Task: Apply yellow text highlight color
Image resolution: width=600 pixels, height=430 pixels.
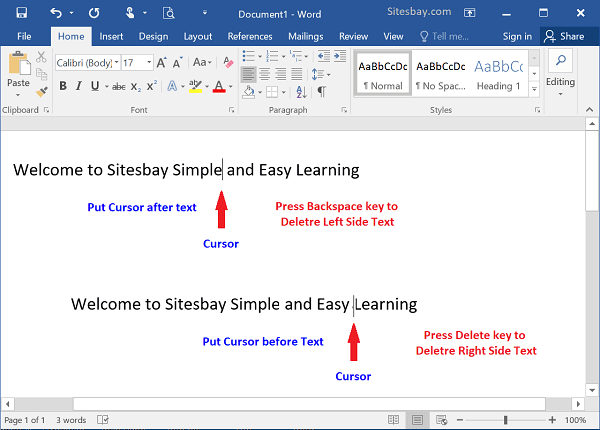Action: [196, 86]
